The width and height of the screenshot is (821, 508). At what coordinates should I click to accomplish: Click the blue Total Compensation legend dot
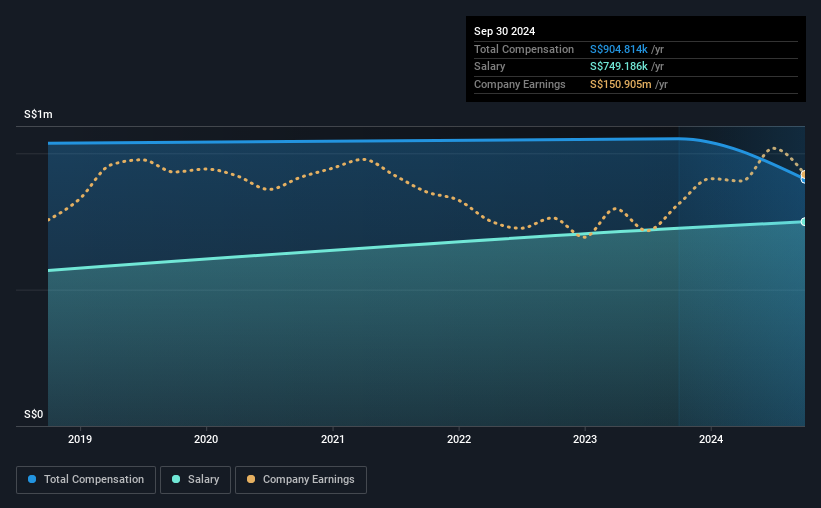point(32,479)
